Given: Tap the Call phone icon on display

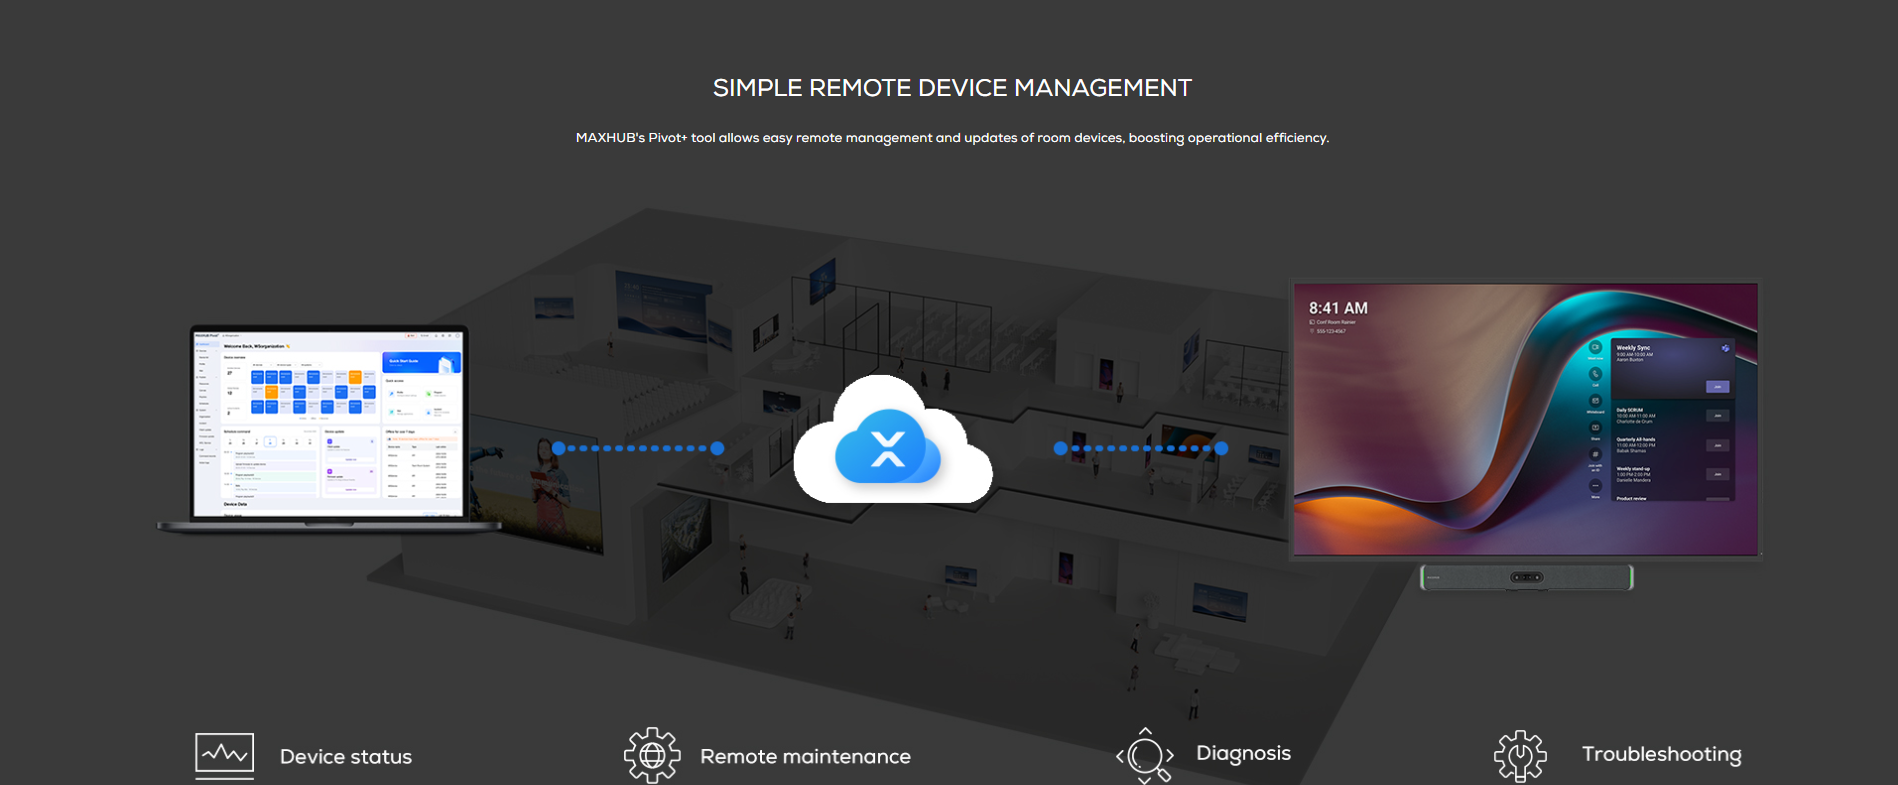Looking at the screenshot, I should [x=1595, y=374].
